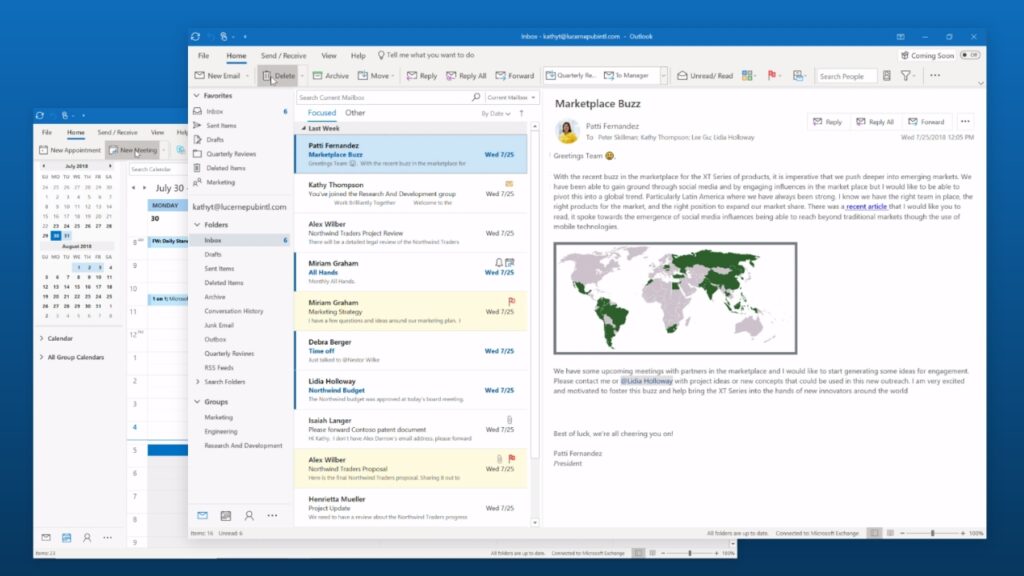
Task: Click the To Manager quick step
Action: [x=626, y=76]
